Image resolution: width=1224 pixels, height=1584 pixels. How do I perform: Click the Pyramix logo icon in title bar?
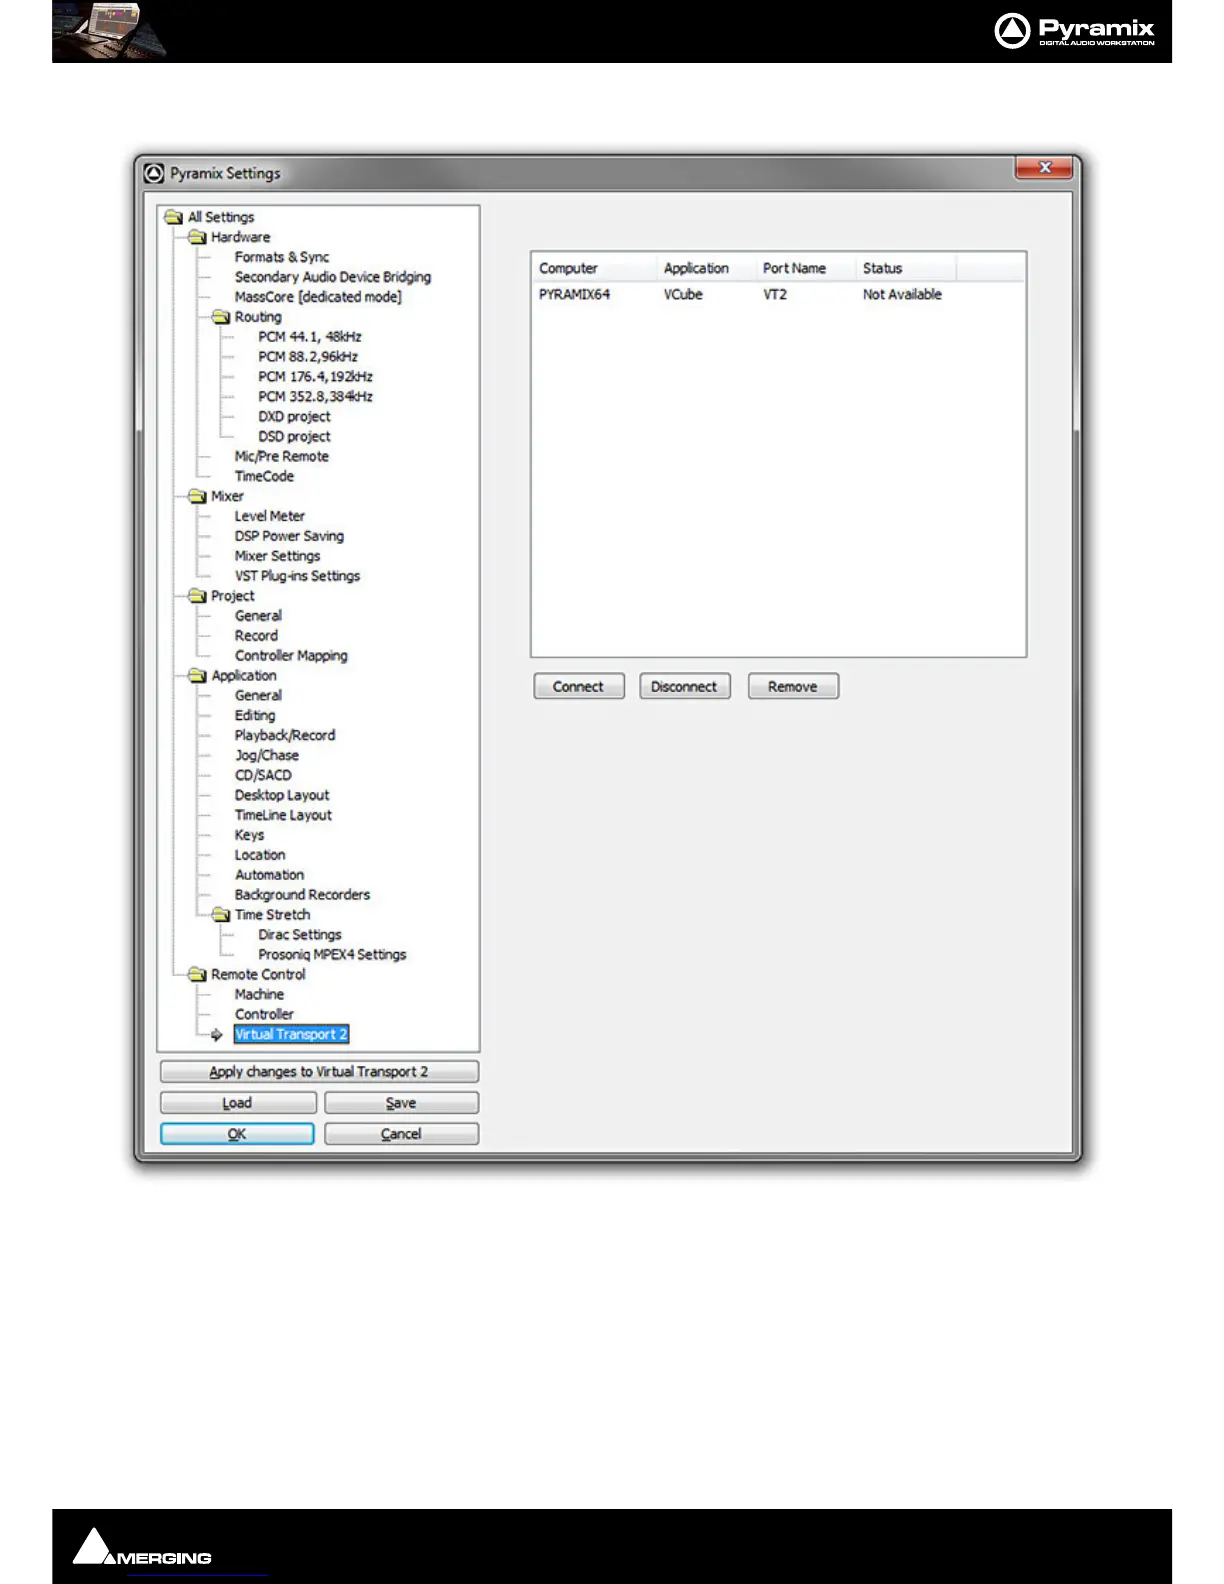click(x=154, y=173)
